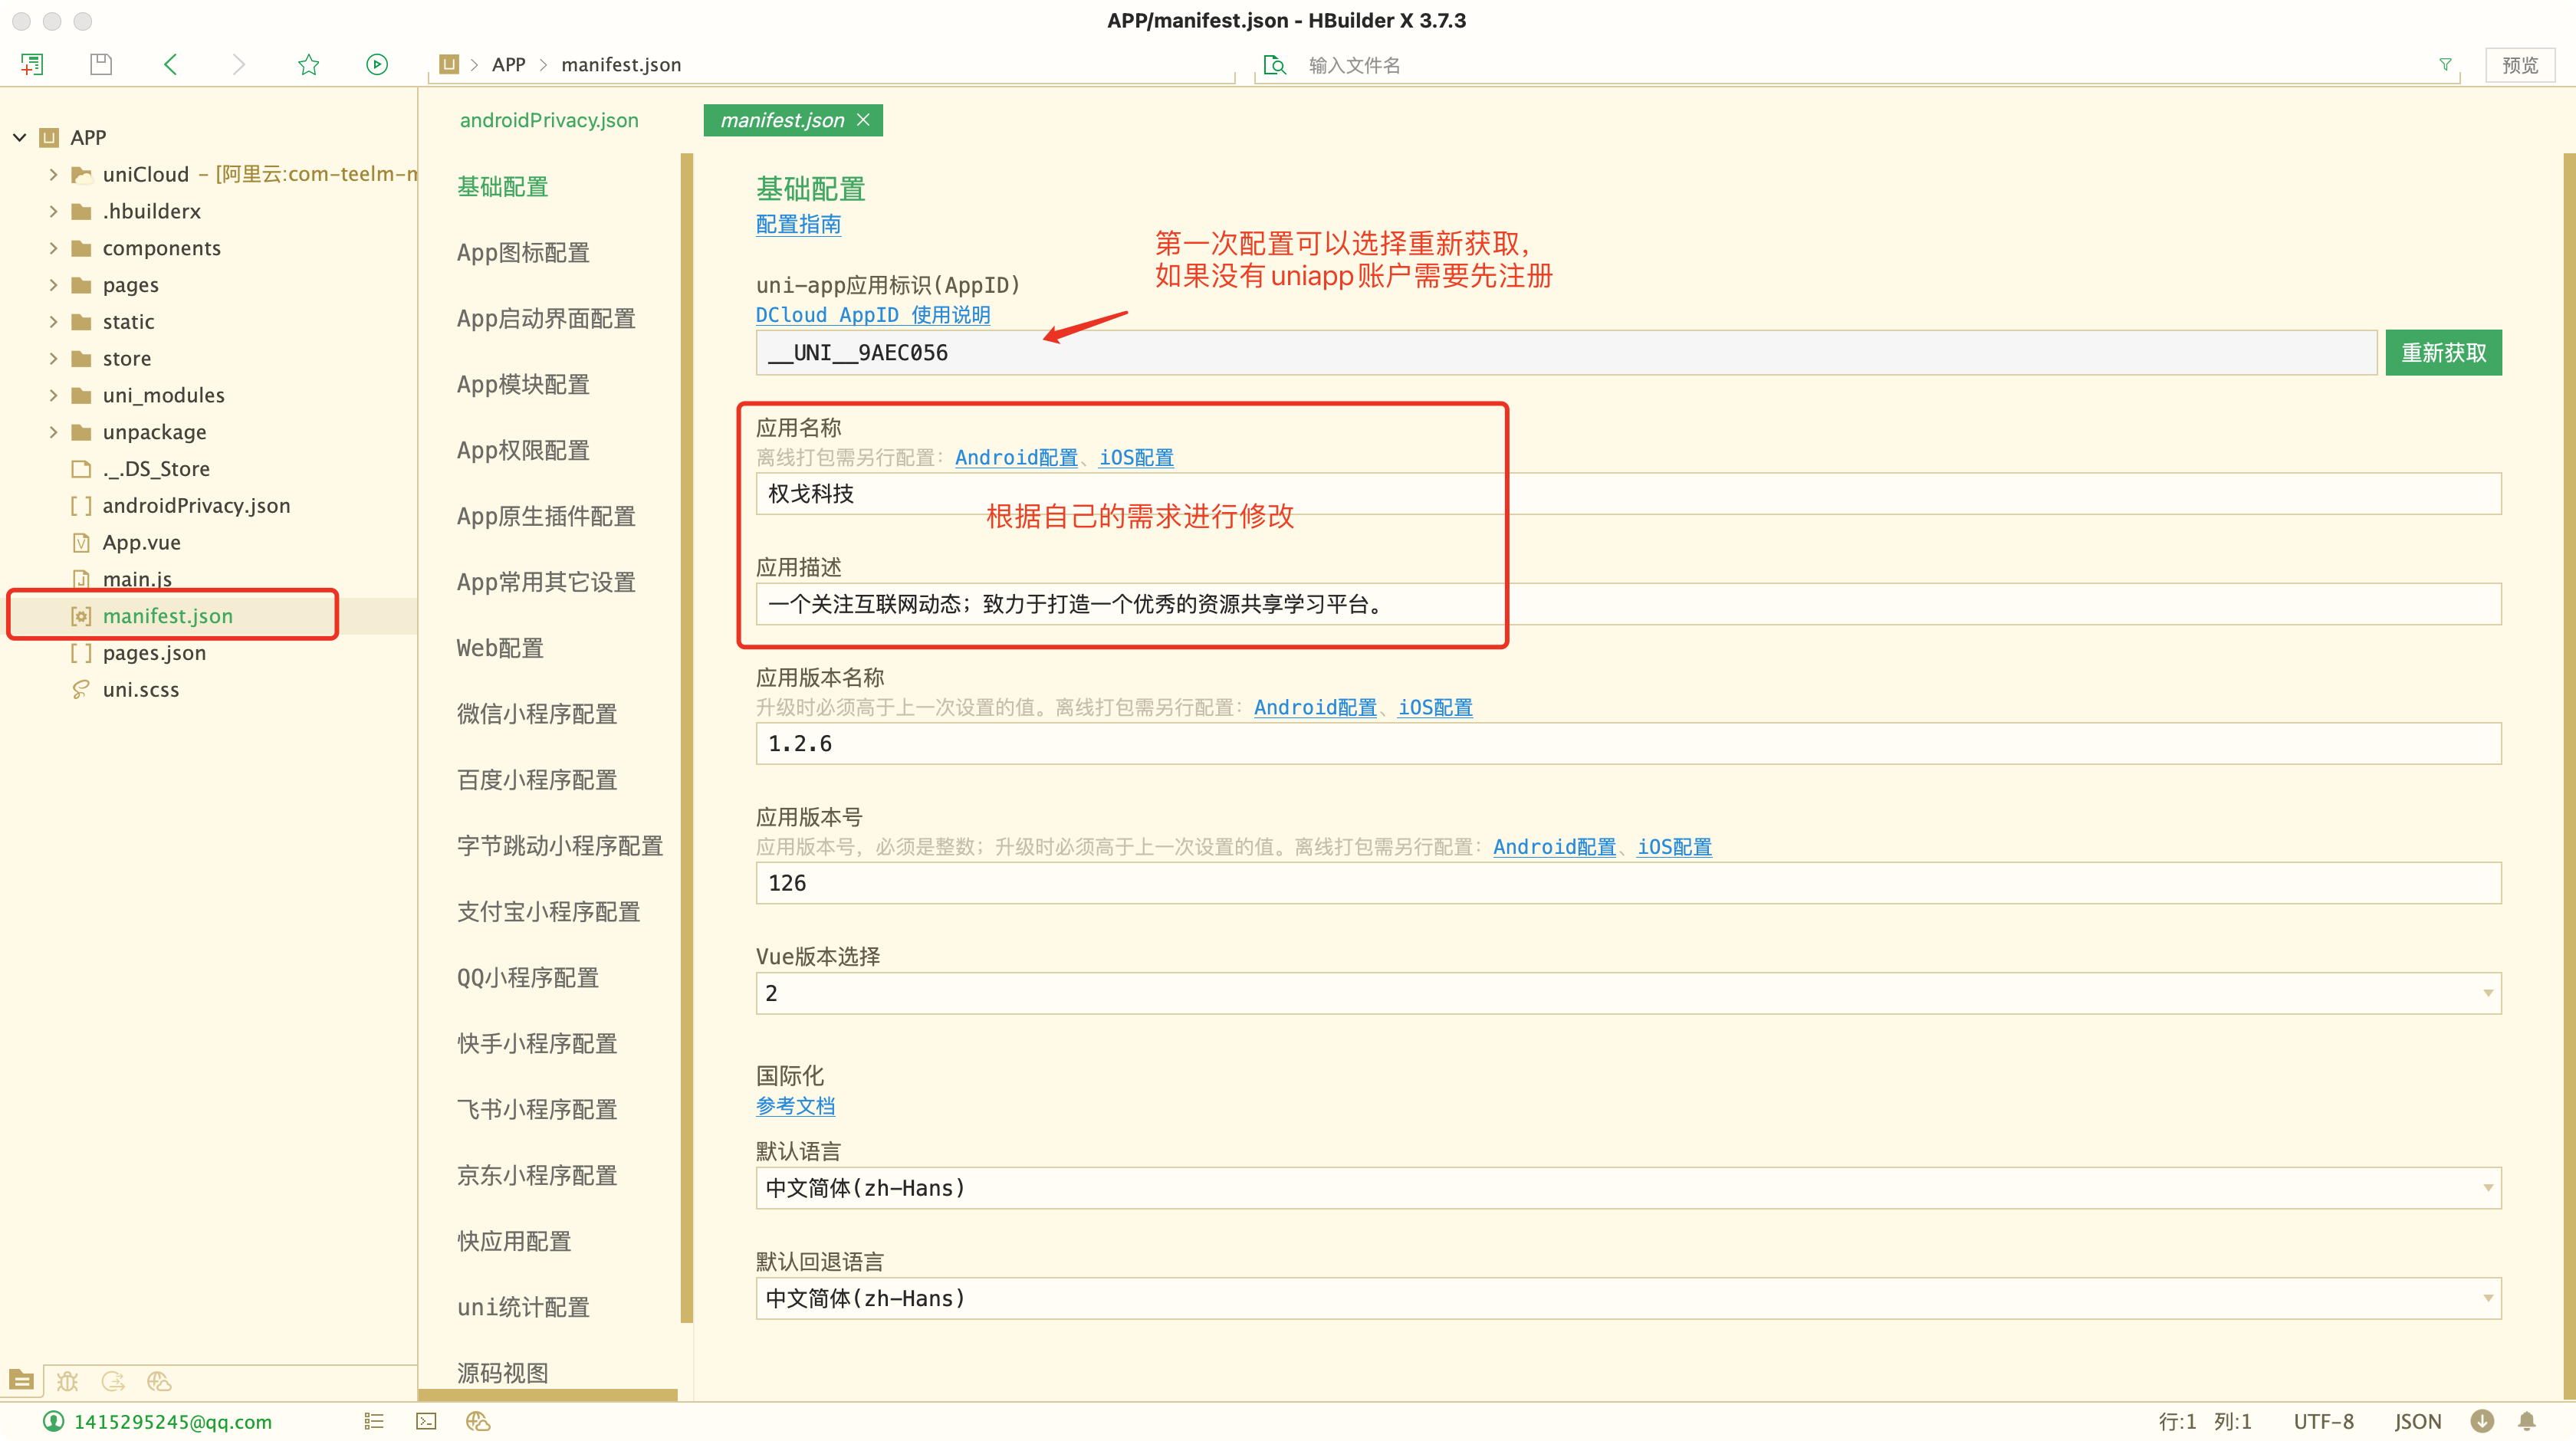Viewport: 2576px width, 1441px height.
Task: Select 微信小程序配置 section
Action: coord(537,714)
